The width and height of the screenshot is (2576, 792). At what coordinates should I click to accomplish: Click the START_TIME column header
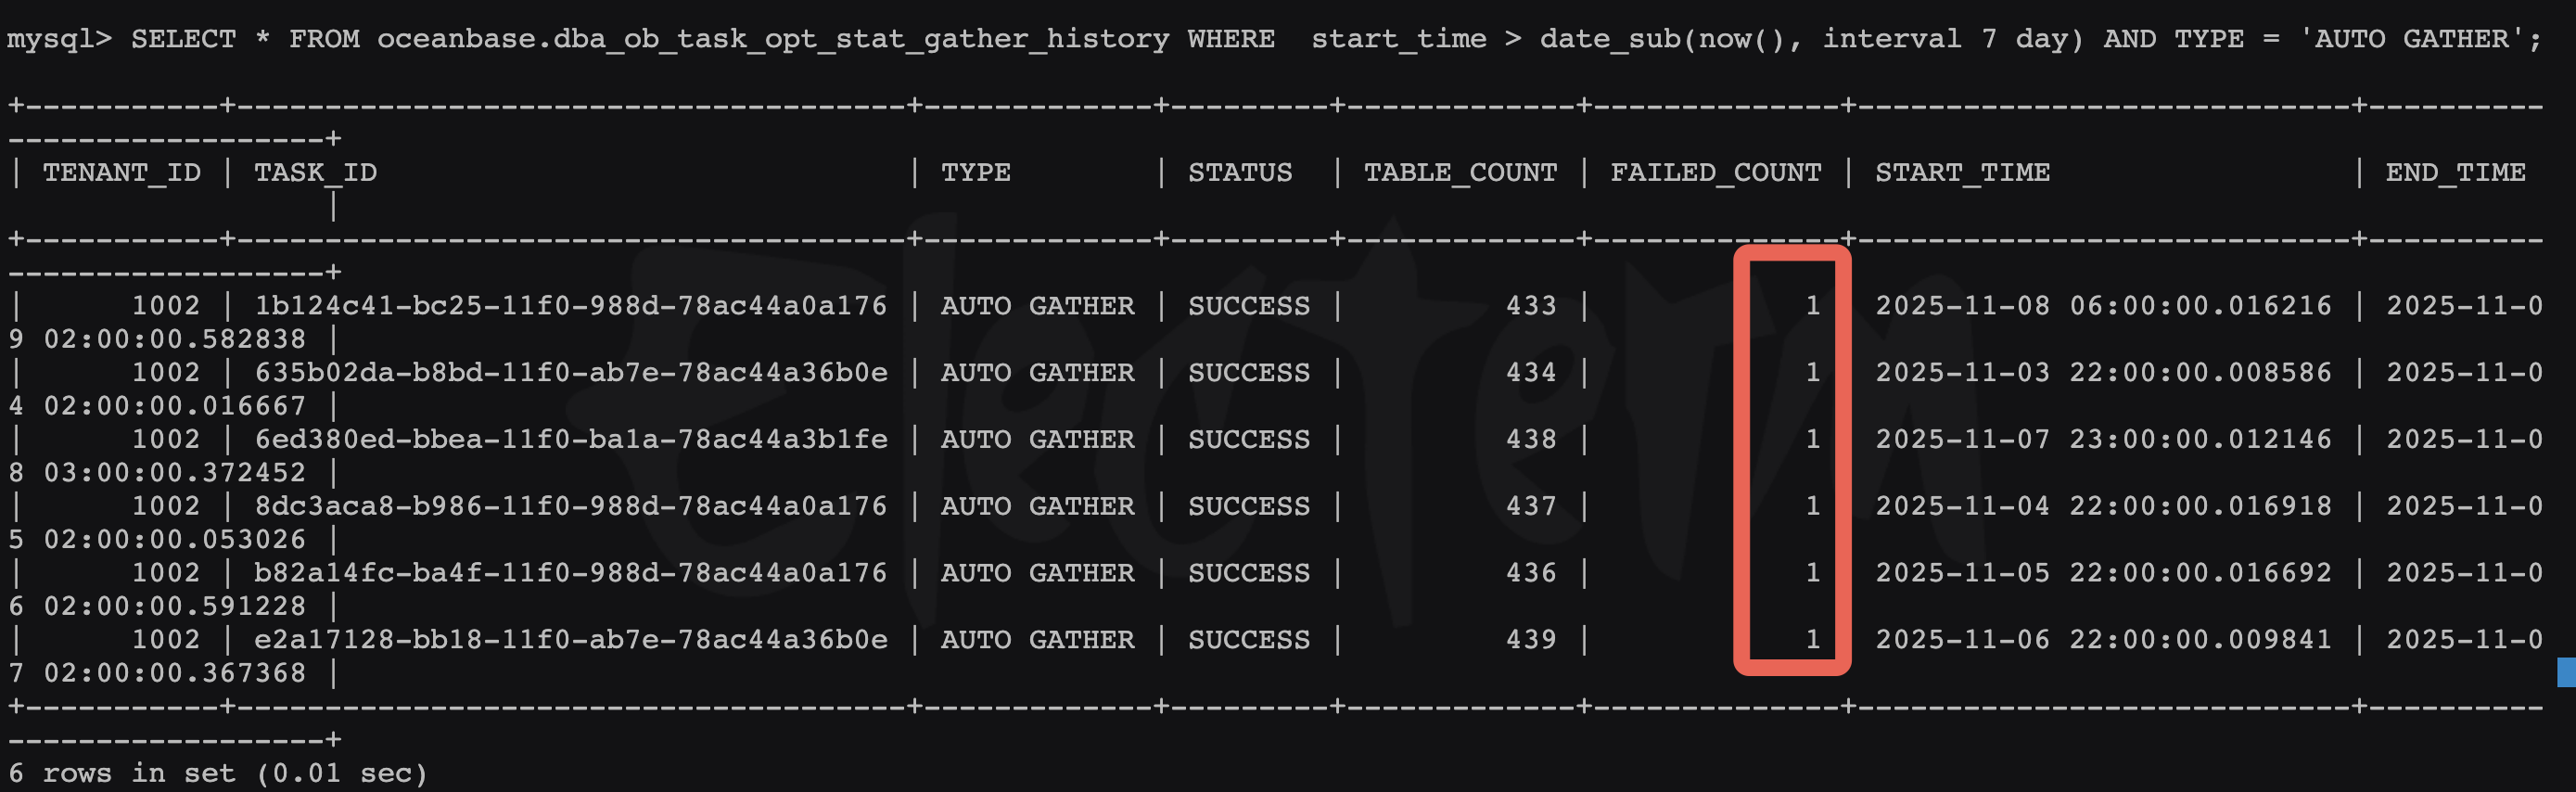pyautogui.click(x=1962, y=173)
